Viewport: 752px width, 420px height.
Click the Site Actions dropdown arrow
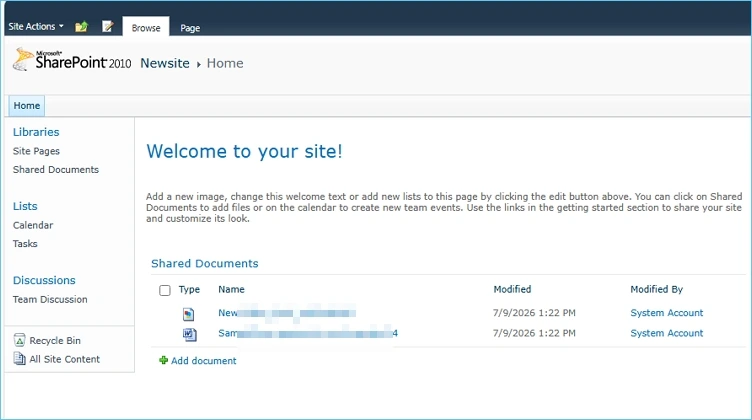coord(61,26)
